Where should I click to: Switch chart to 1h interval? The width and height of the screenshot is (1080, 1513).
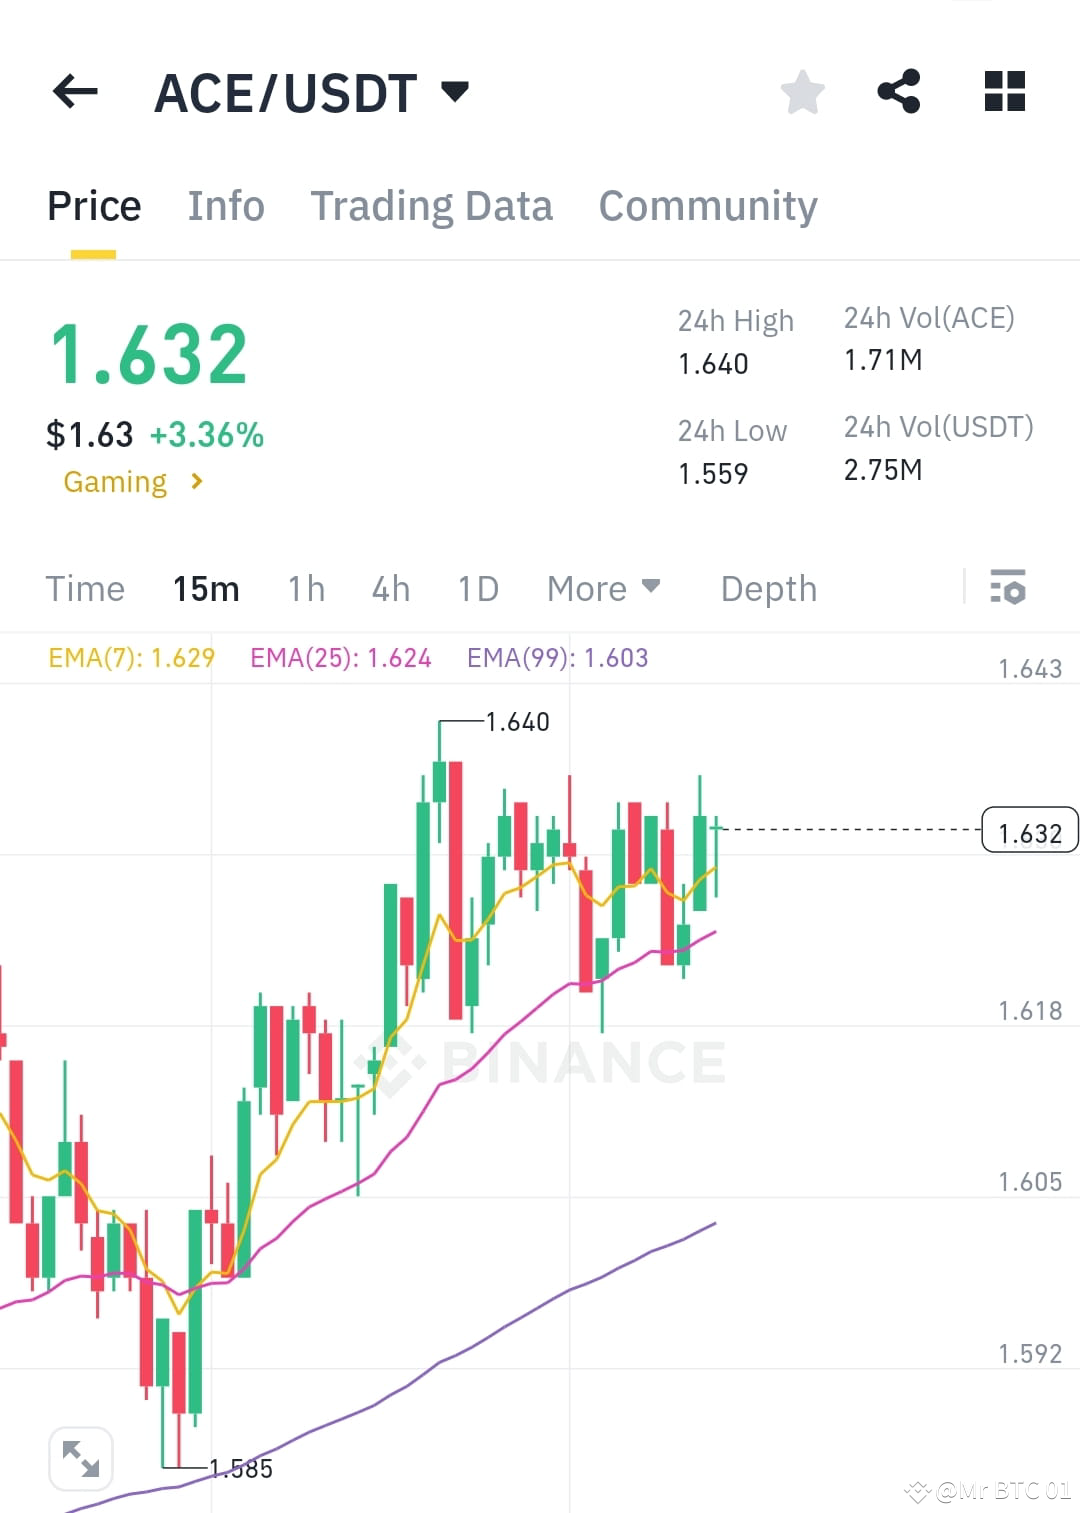click(305, 589)
